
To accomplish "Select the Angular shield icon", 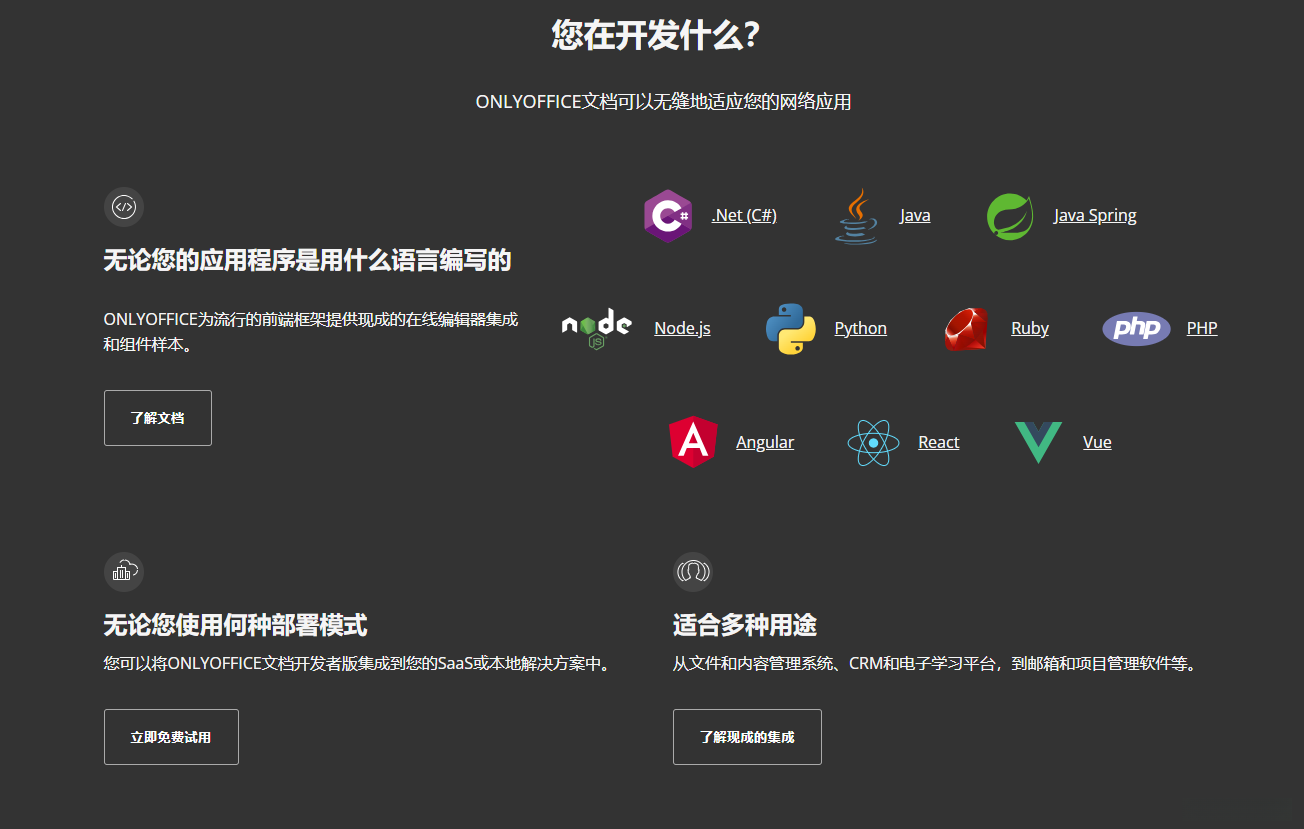I will 693,441.
